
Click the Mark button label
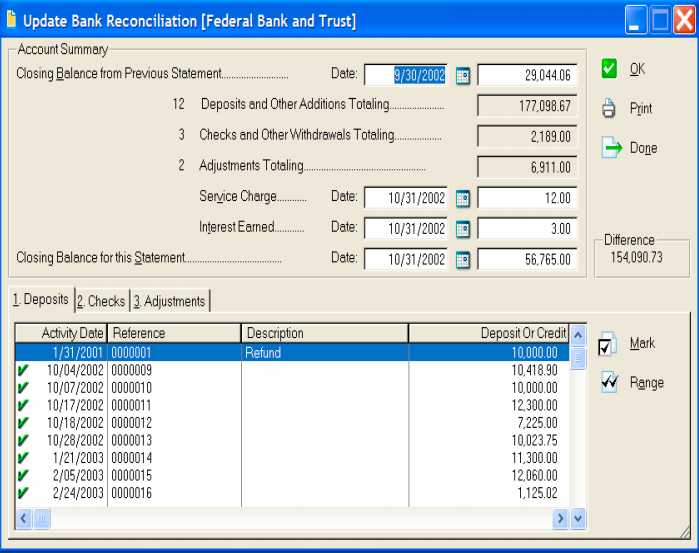642,343
